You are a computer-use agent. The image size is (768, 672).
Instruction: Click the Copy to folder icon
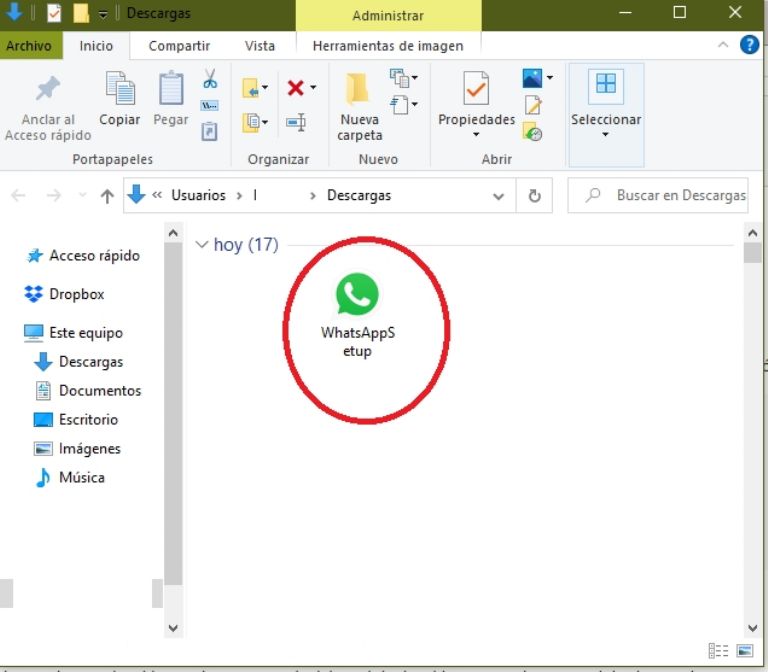(x=251, y=122)
